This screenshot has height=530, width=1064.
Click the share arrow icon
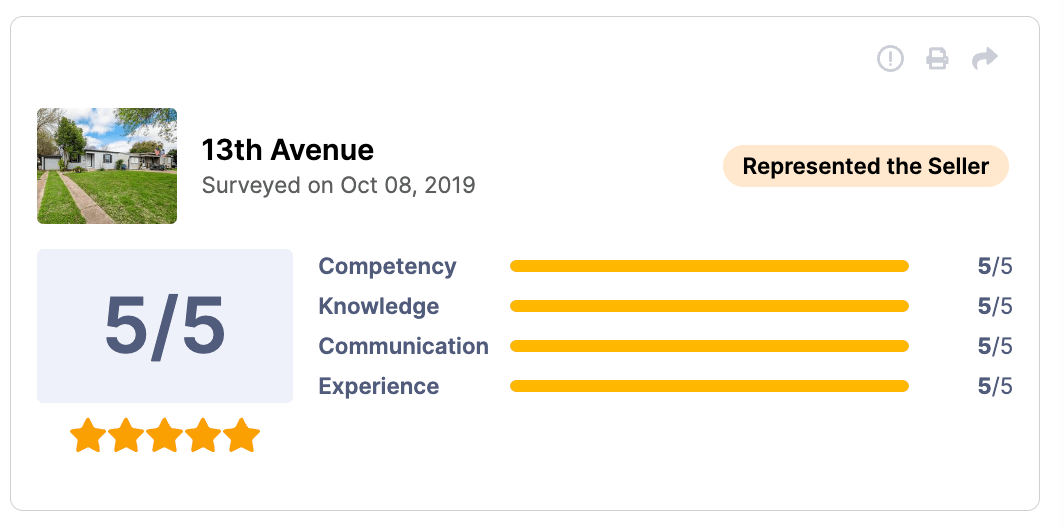(x=985, y=59)
